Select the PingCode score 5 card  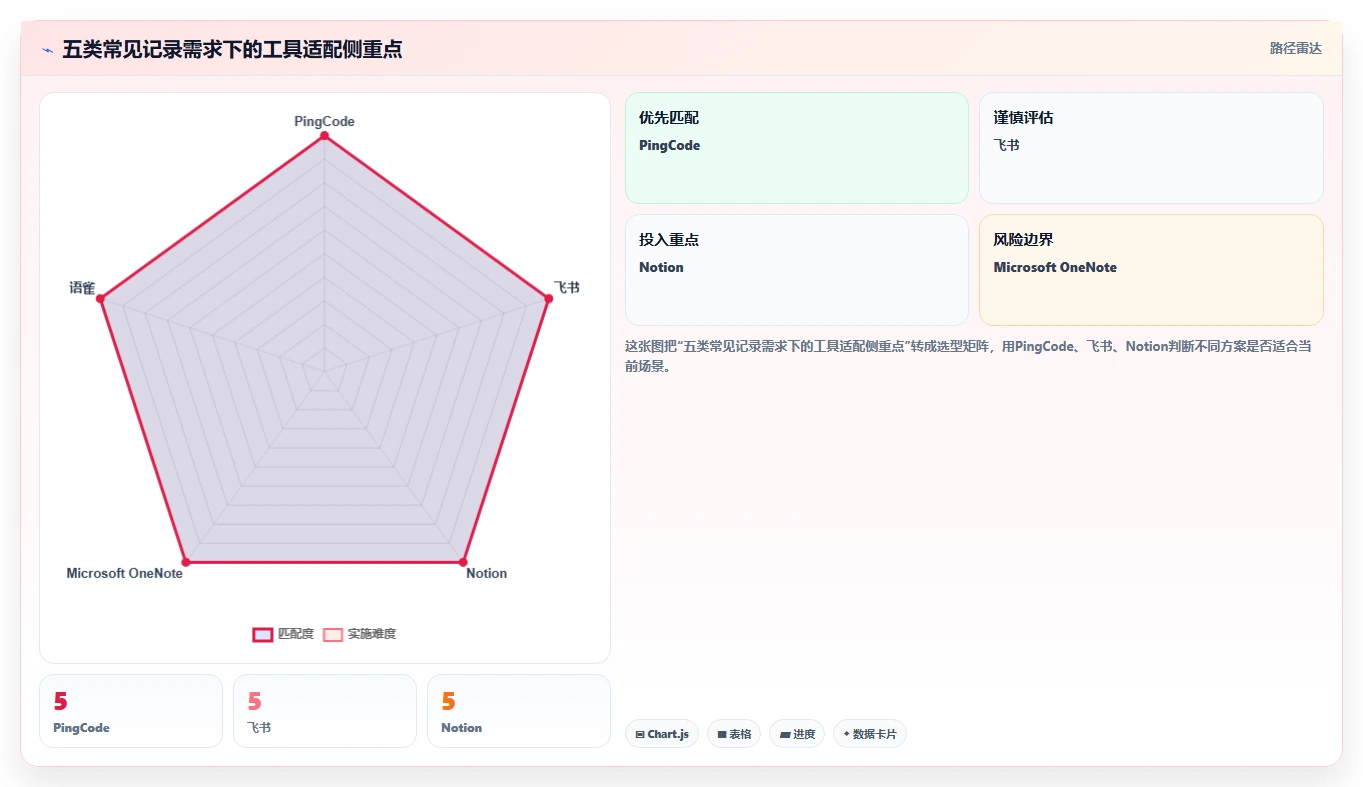click(x=131, y=711)
